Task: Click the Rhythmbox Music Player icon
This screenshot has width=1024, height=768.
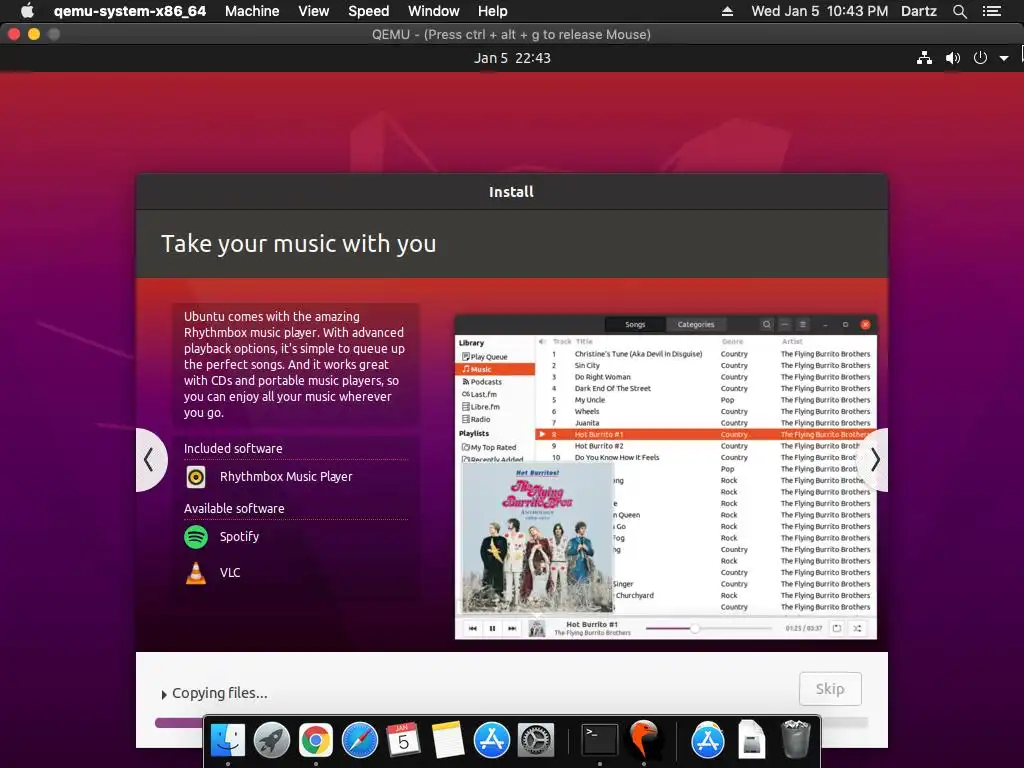Action: point(195,477)
